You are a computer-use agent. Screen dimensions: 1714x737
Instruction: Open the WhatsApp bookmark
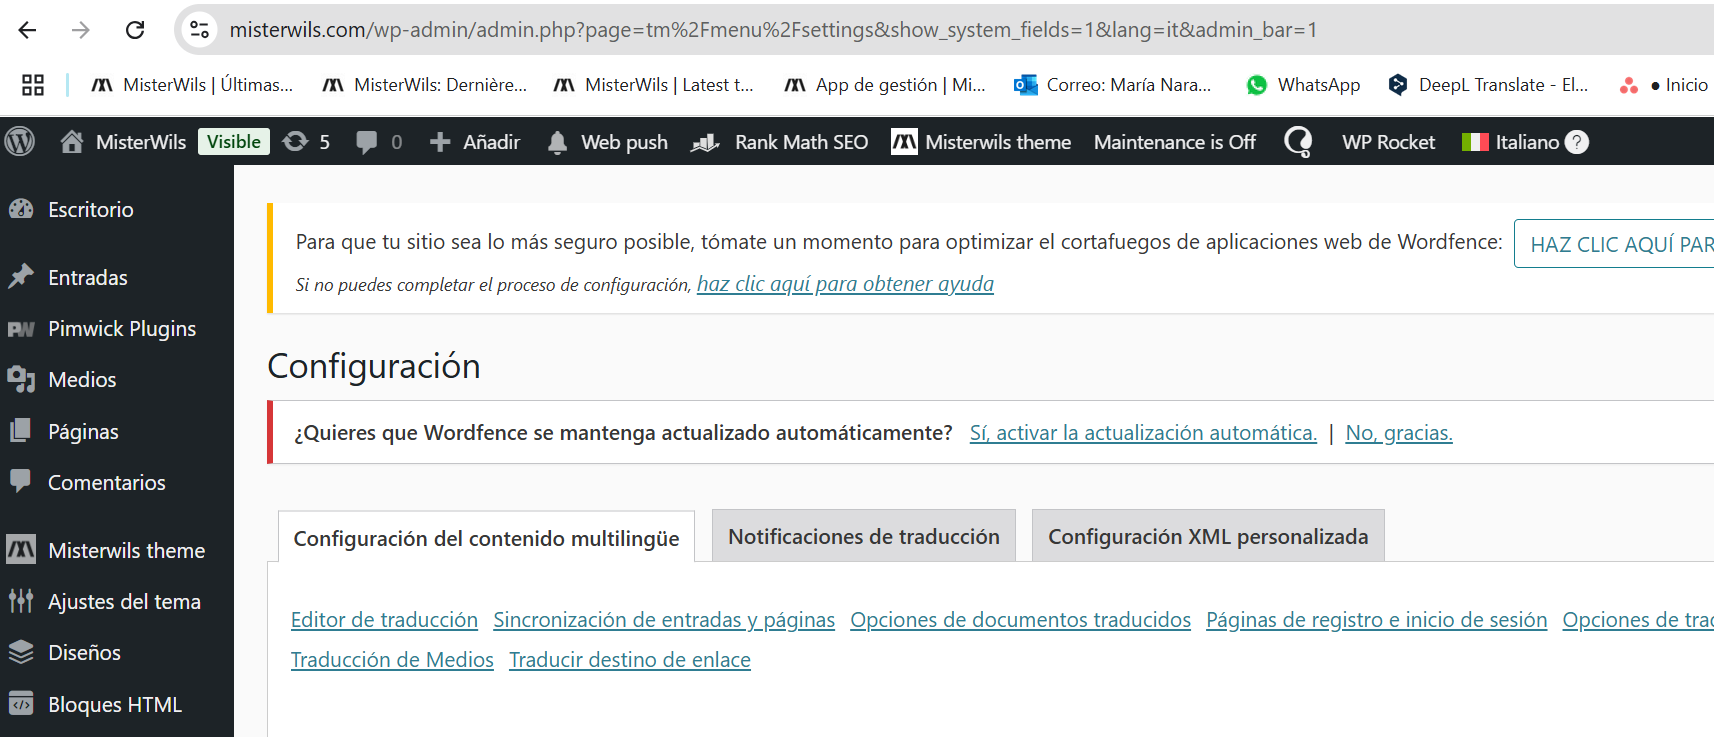click(1303, 85)
